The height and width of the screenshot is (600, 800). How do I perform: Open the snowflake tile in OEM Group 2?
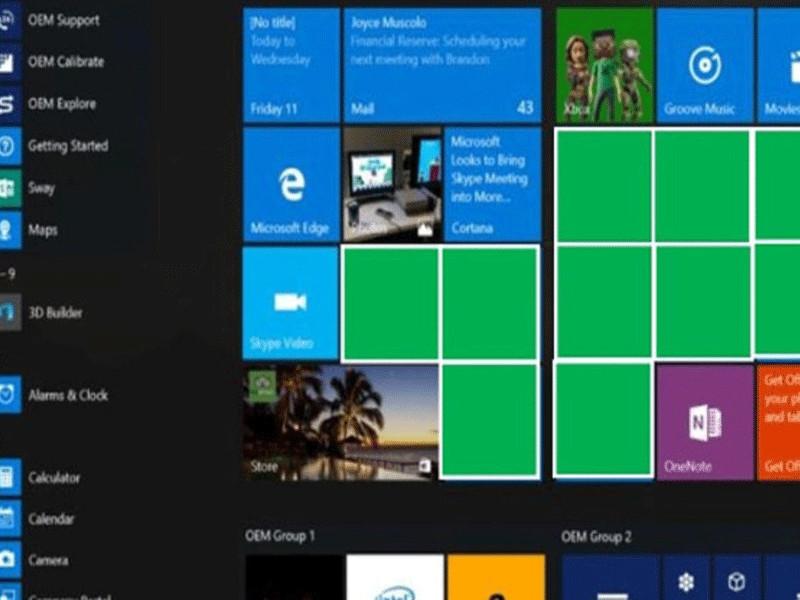coord(686,578)
